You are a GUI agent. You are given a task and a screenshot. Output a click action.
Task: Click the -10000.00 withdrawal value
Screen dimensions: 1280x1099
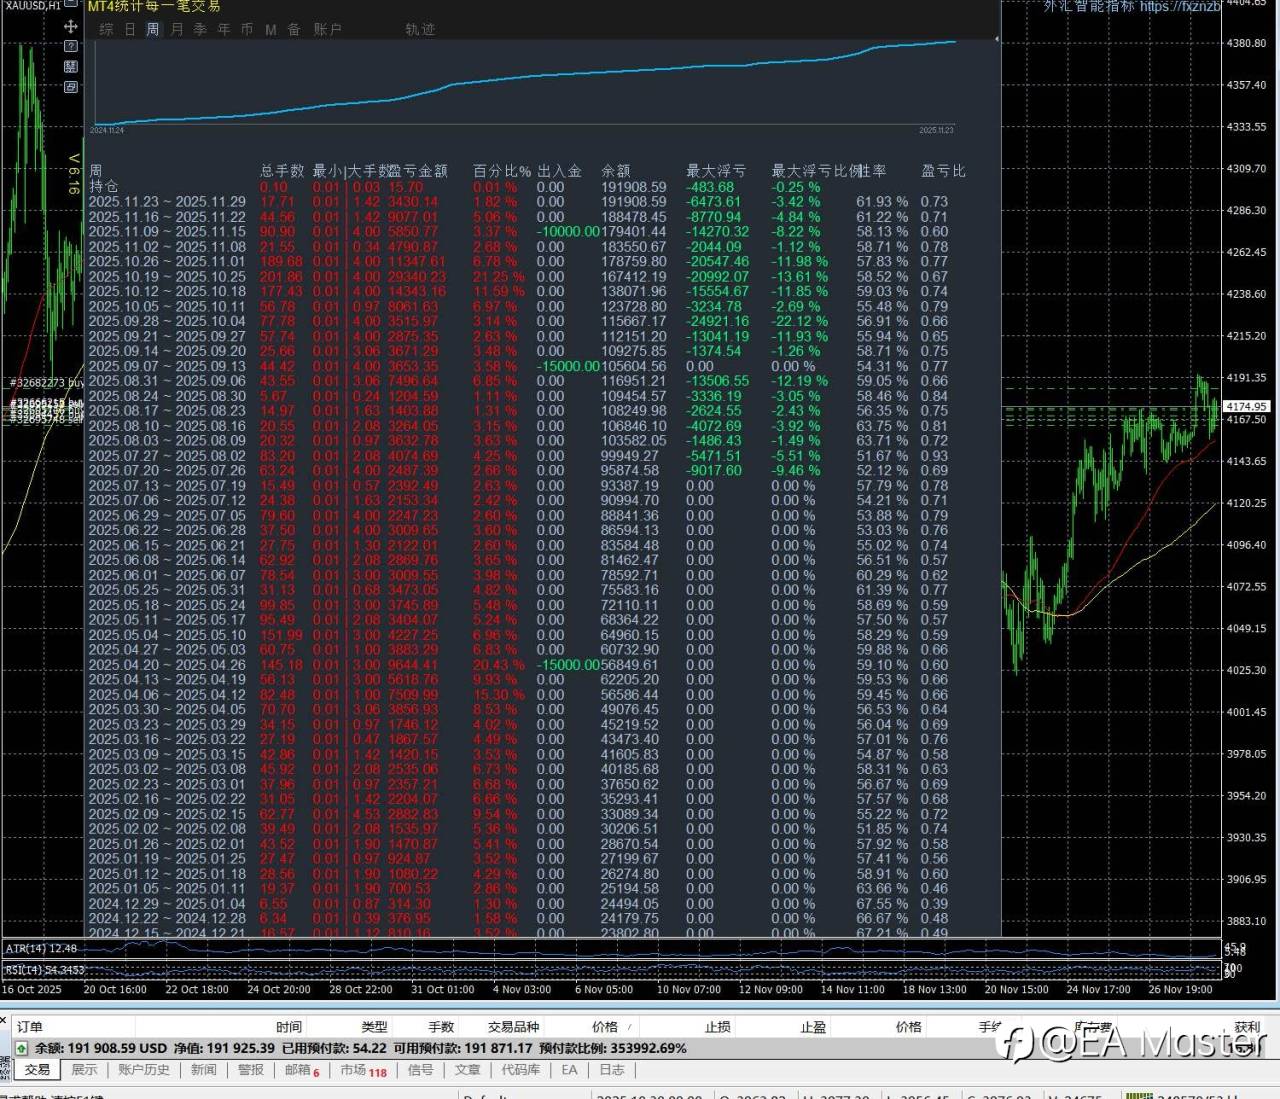(x=568, y=231)
